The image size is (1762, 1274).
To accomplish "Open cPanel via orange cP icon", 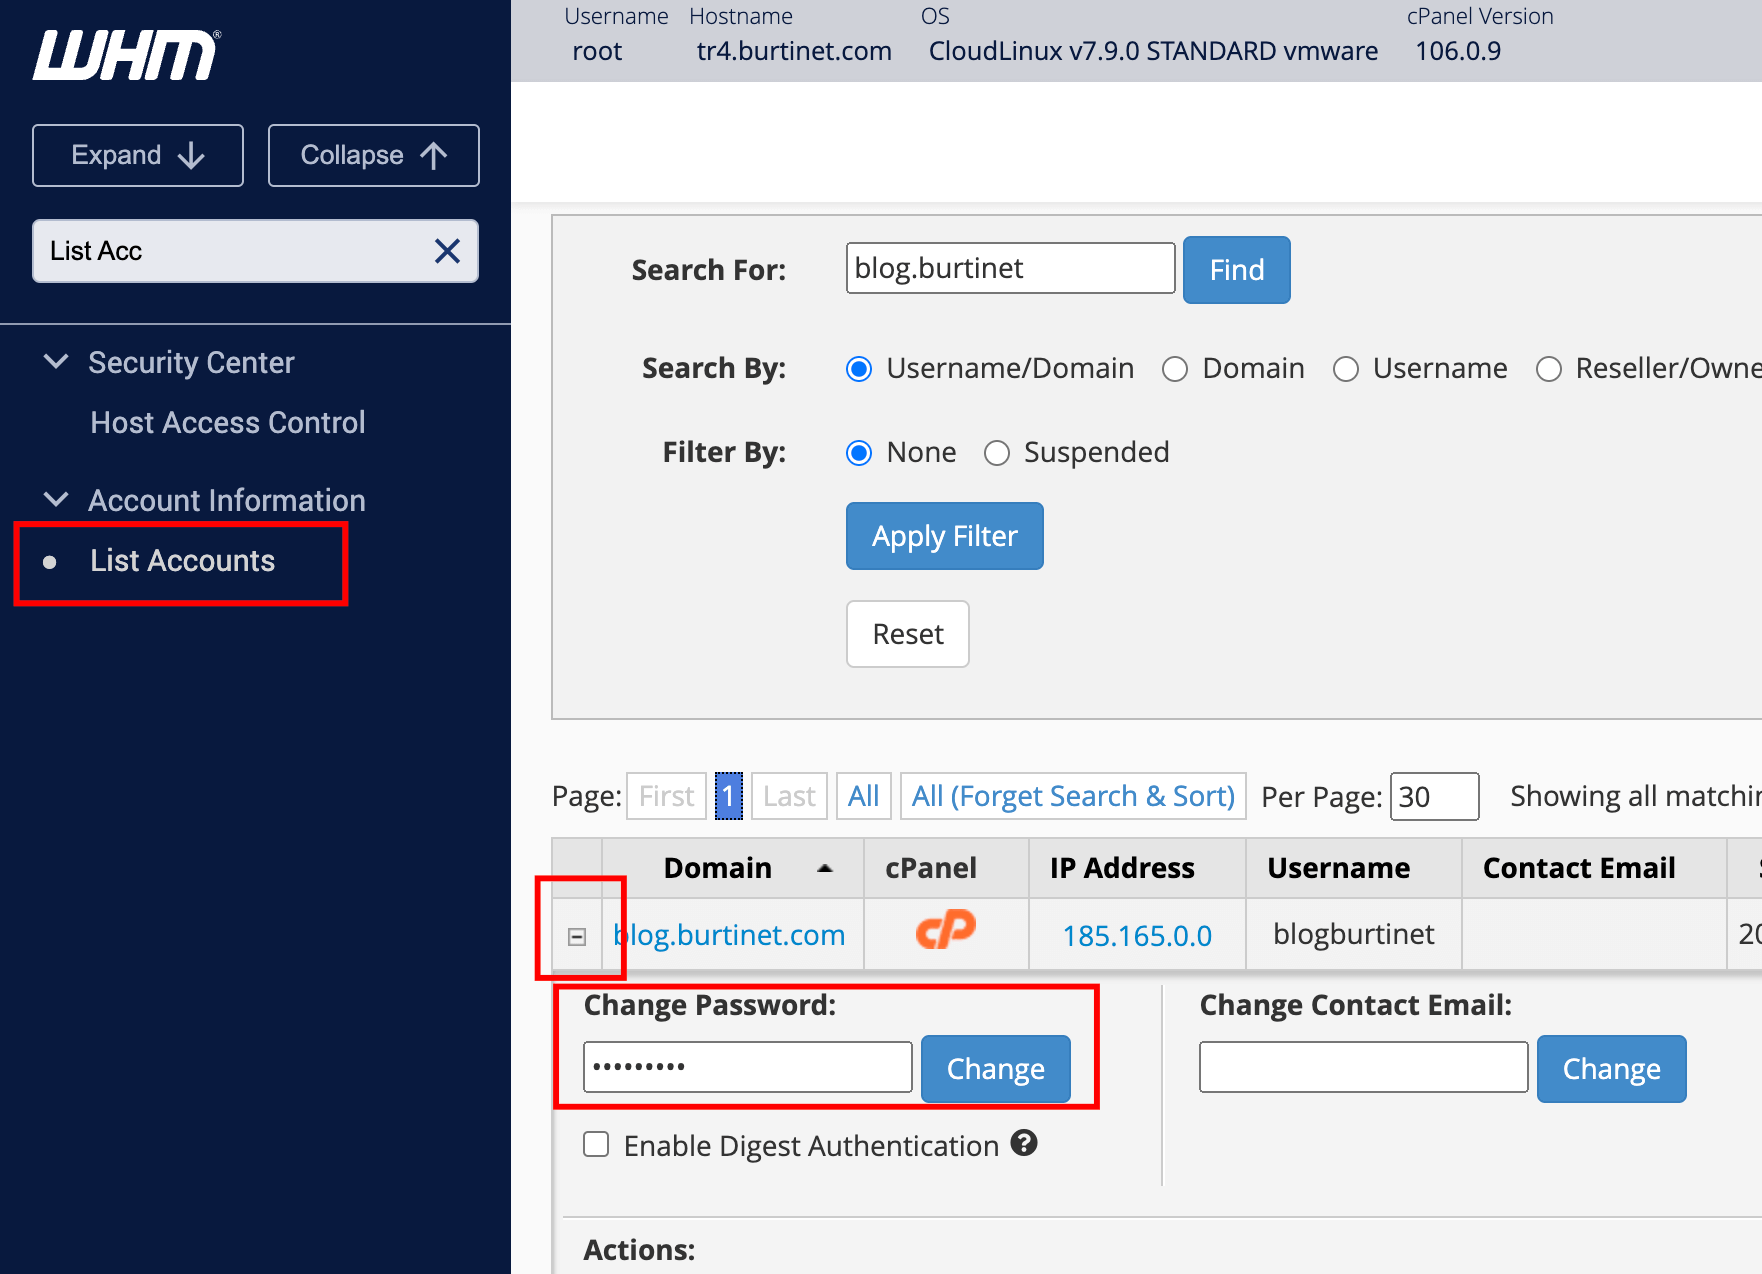I will (945, 931).
